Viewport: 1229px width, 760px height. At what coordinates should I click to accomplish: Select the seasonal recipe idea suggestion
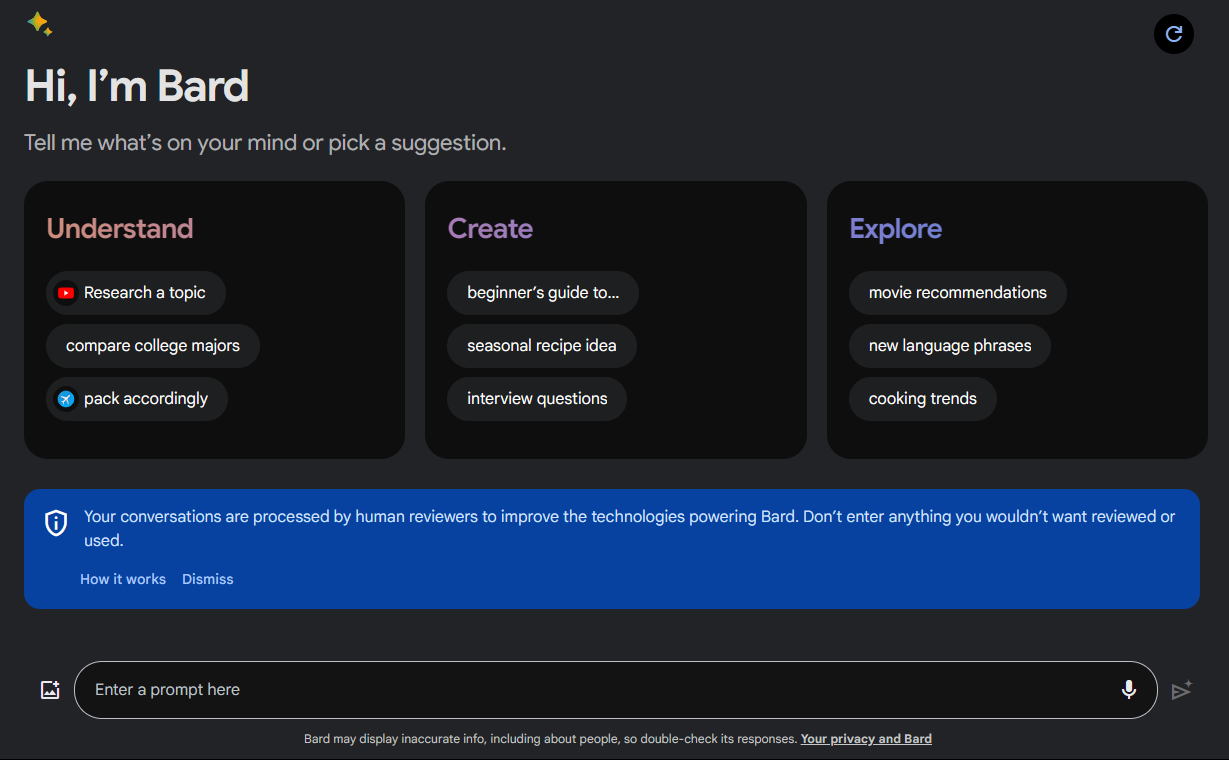point(541,345)
